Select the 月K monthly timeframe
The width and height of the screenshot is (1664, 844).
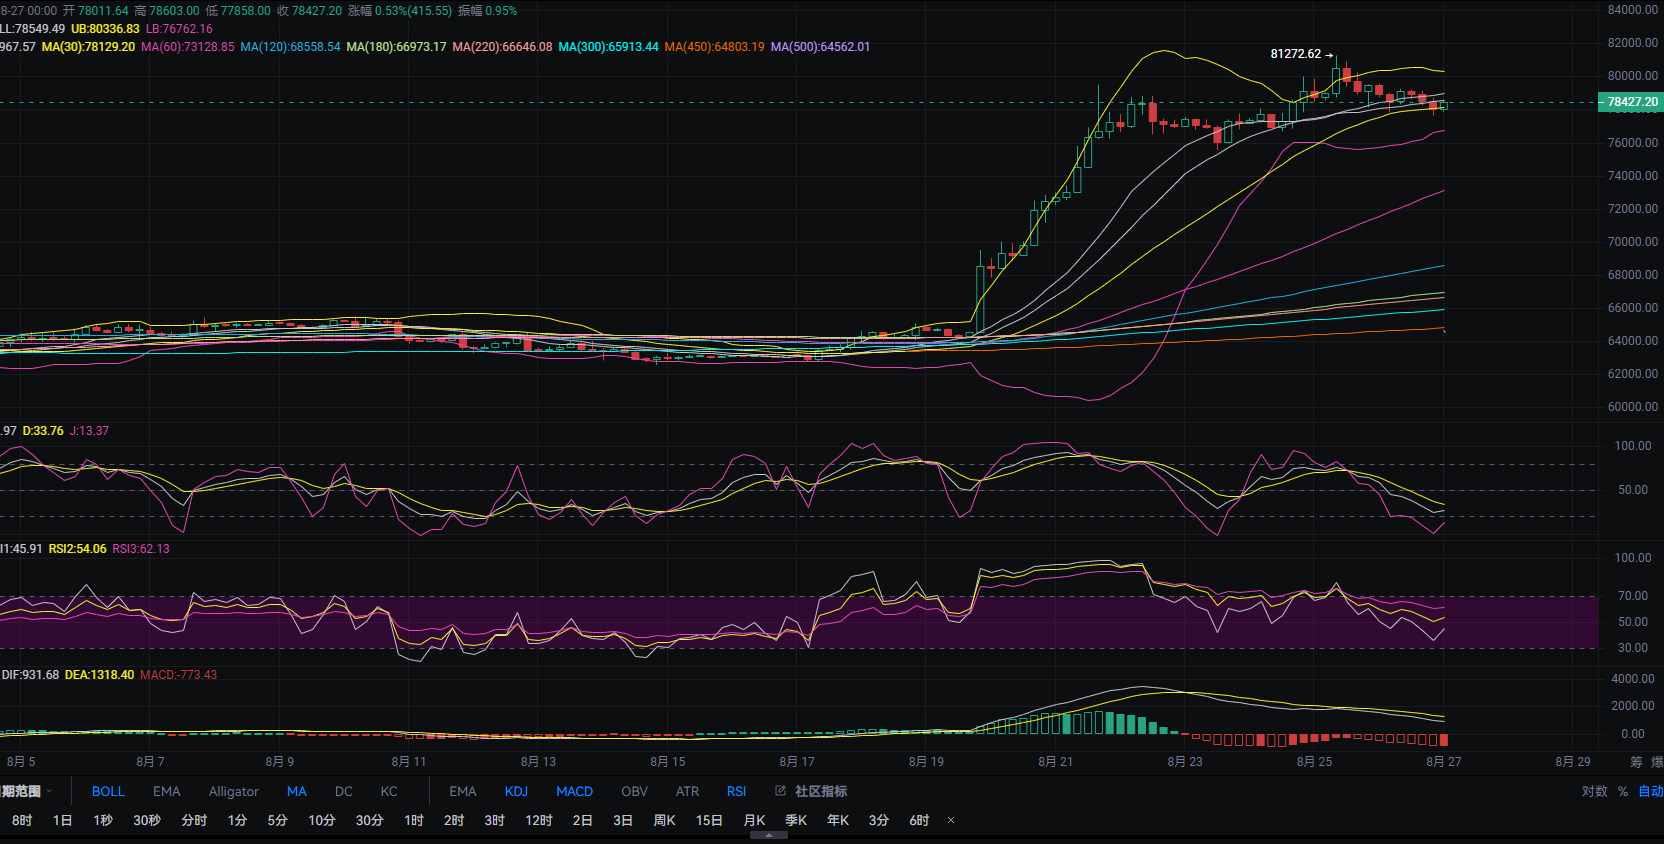pyautogui.click(x=754, y=820)
